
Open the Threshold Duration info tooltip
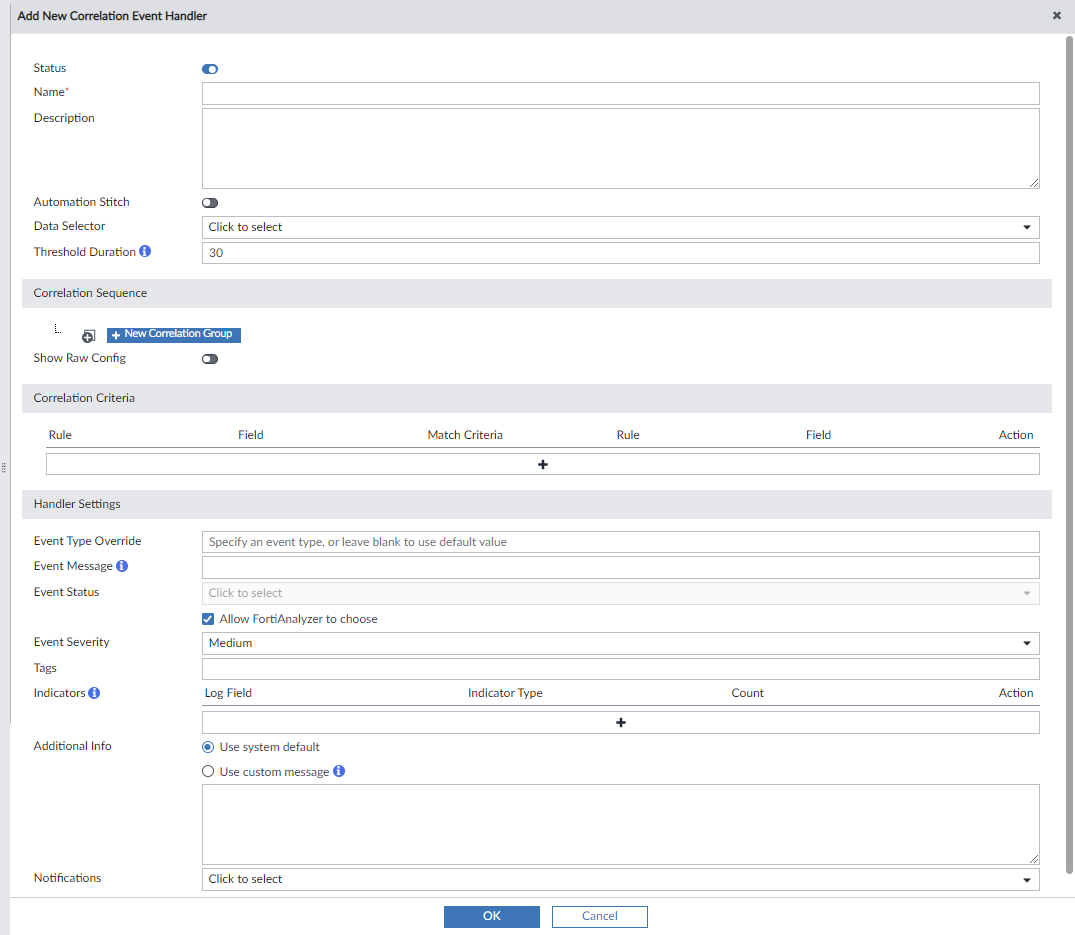click(145, 251)
